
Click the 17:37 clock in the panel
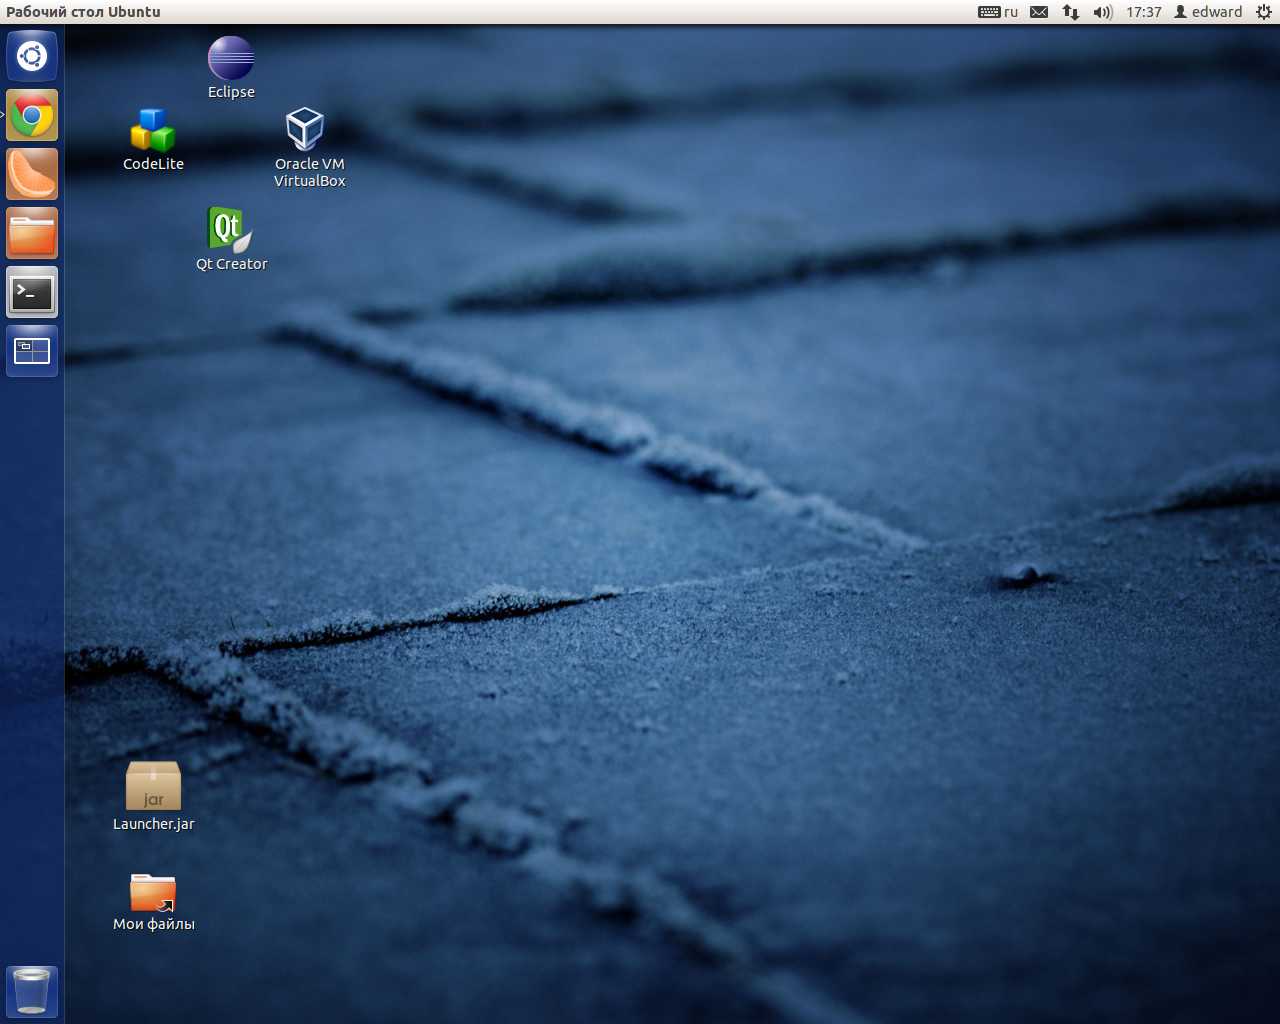1144,12
